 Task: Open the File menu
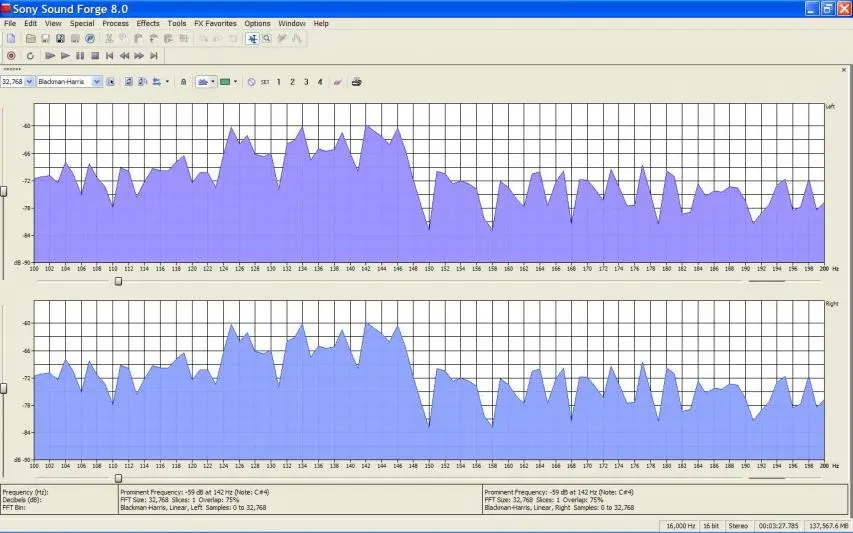(10, 23)
